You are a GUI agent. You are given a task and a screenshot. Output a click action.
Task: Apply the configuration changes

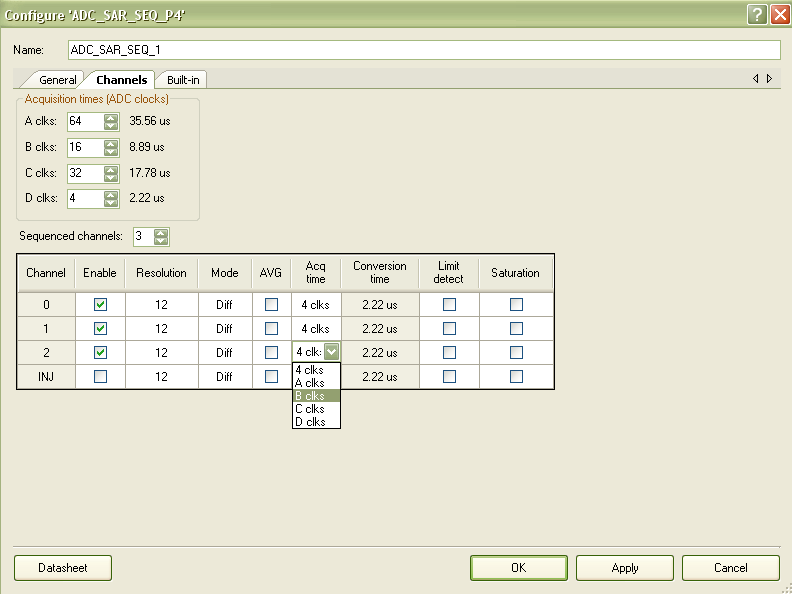[x=625, y=568]
